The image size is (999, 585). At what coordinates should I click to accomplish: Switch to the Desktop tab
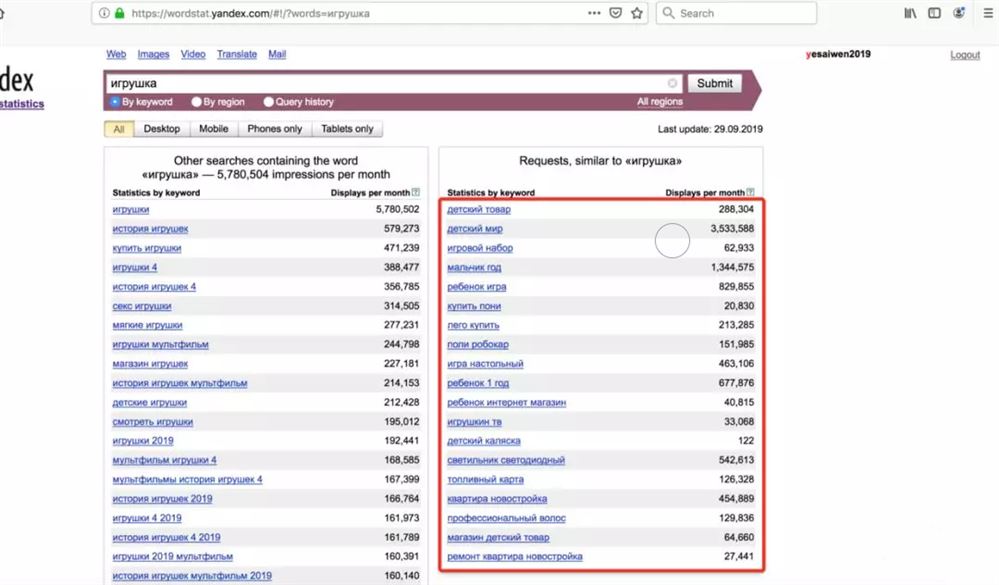click(x=162, y=129)
